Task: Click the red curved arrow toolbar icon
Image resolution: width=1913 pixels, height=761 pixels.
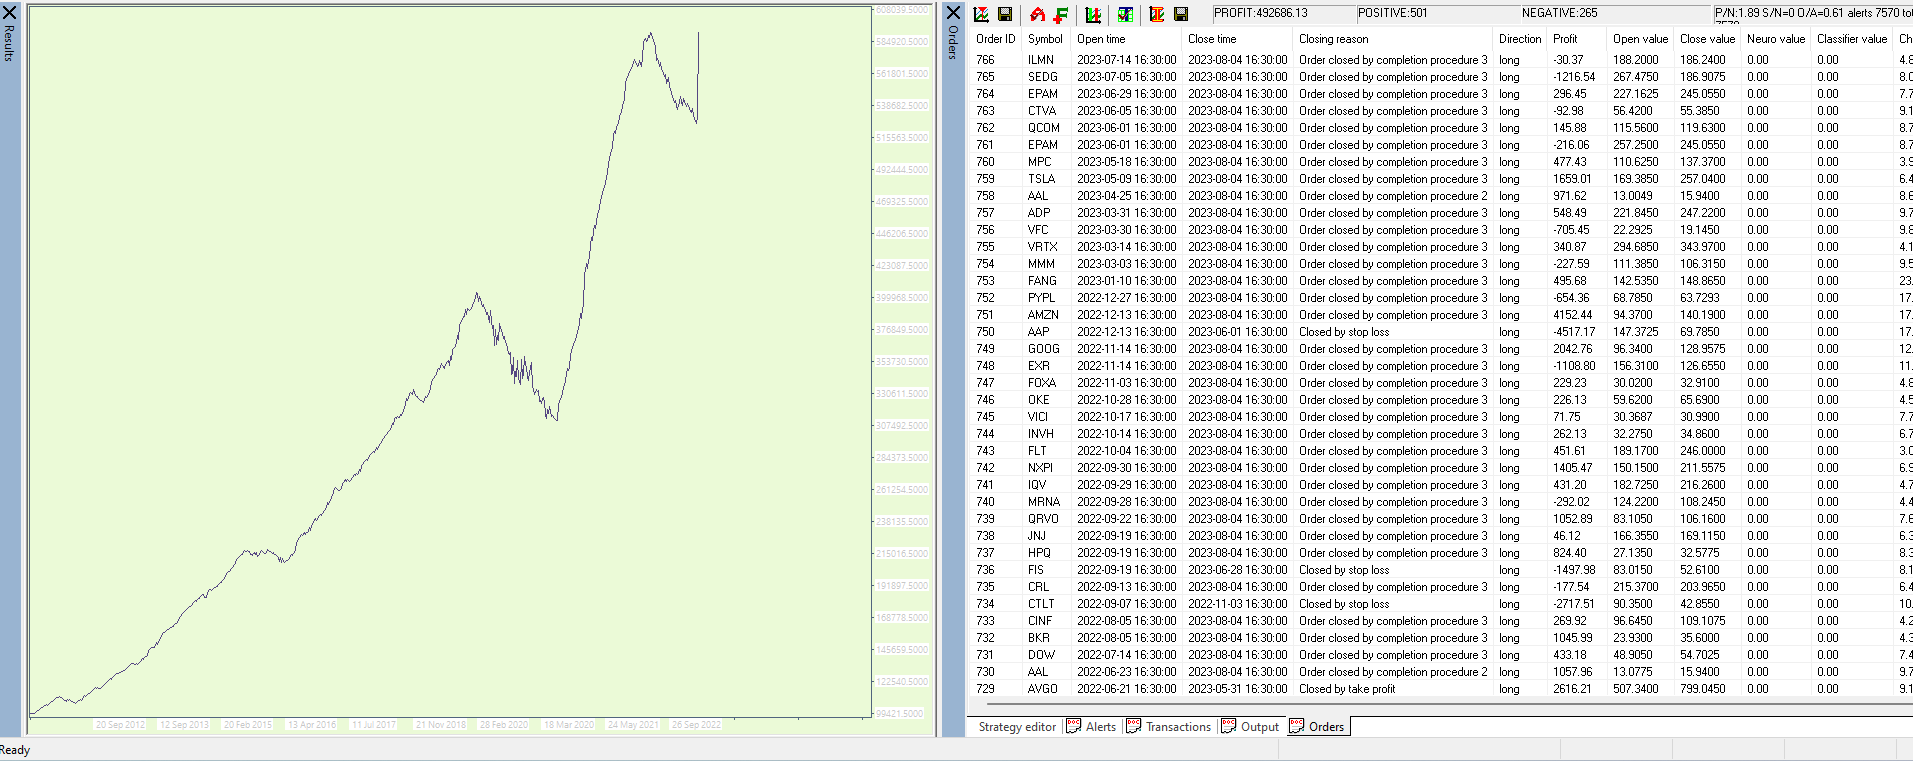Action: click(x=1037, y=14)
